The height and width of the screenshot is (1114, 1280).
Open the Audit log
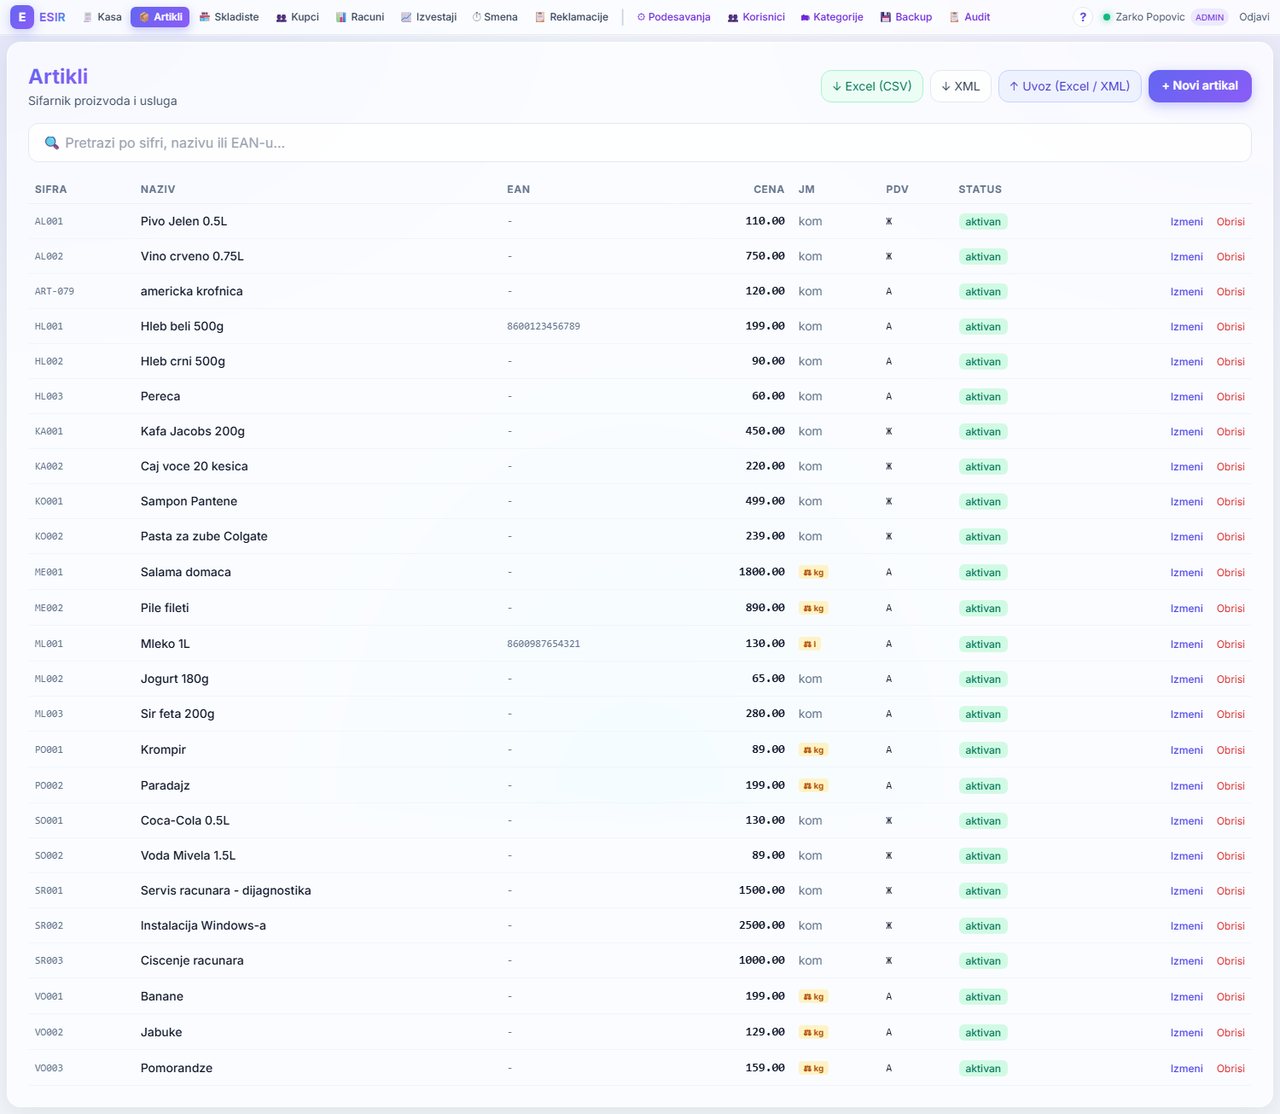point(970,17)
